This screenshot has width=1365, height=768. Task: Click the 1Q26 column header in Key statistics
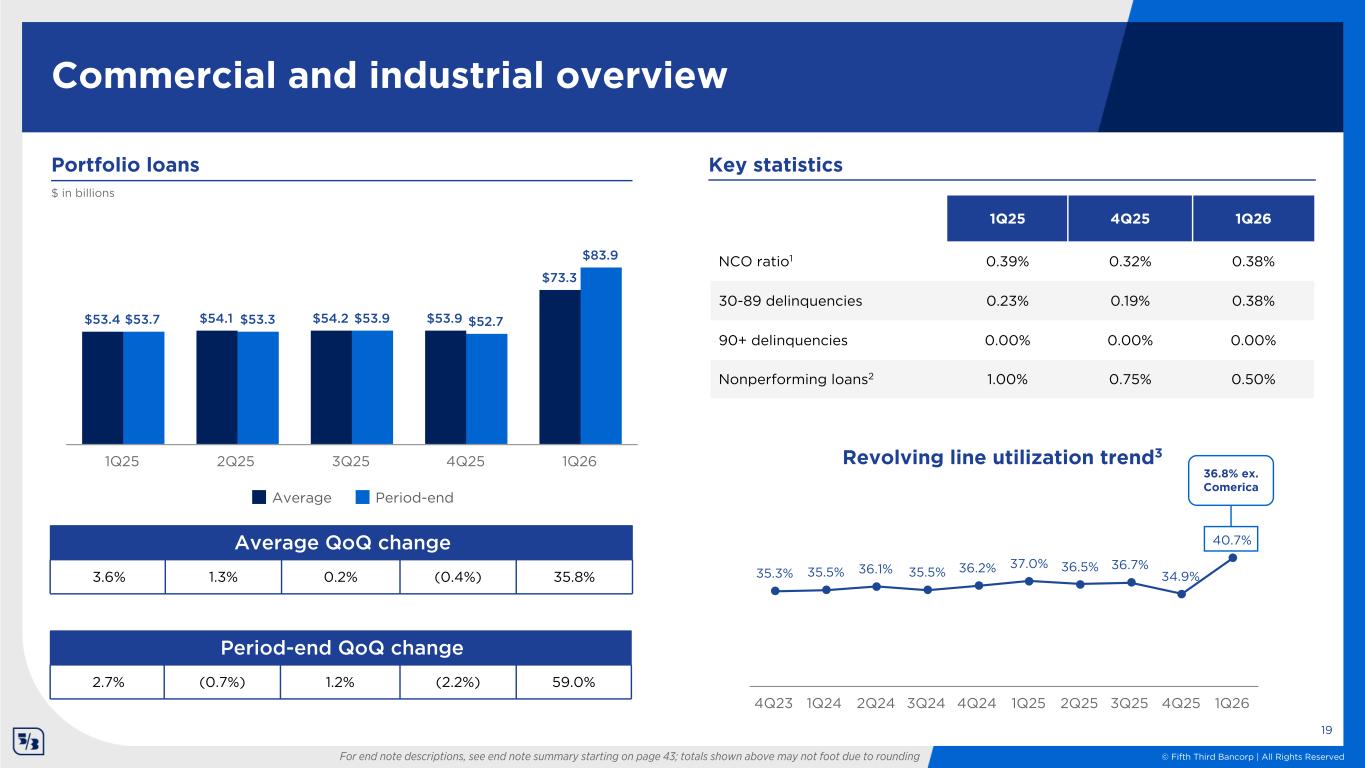(x=1253, y=218)
